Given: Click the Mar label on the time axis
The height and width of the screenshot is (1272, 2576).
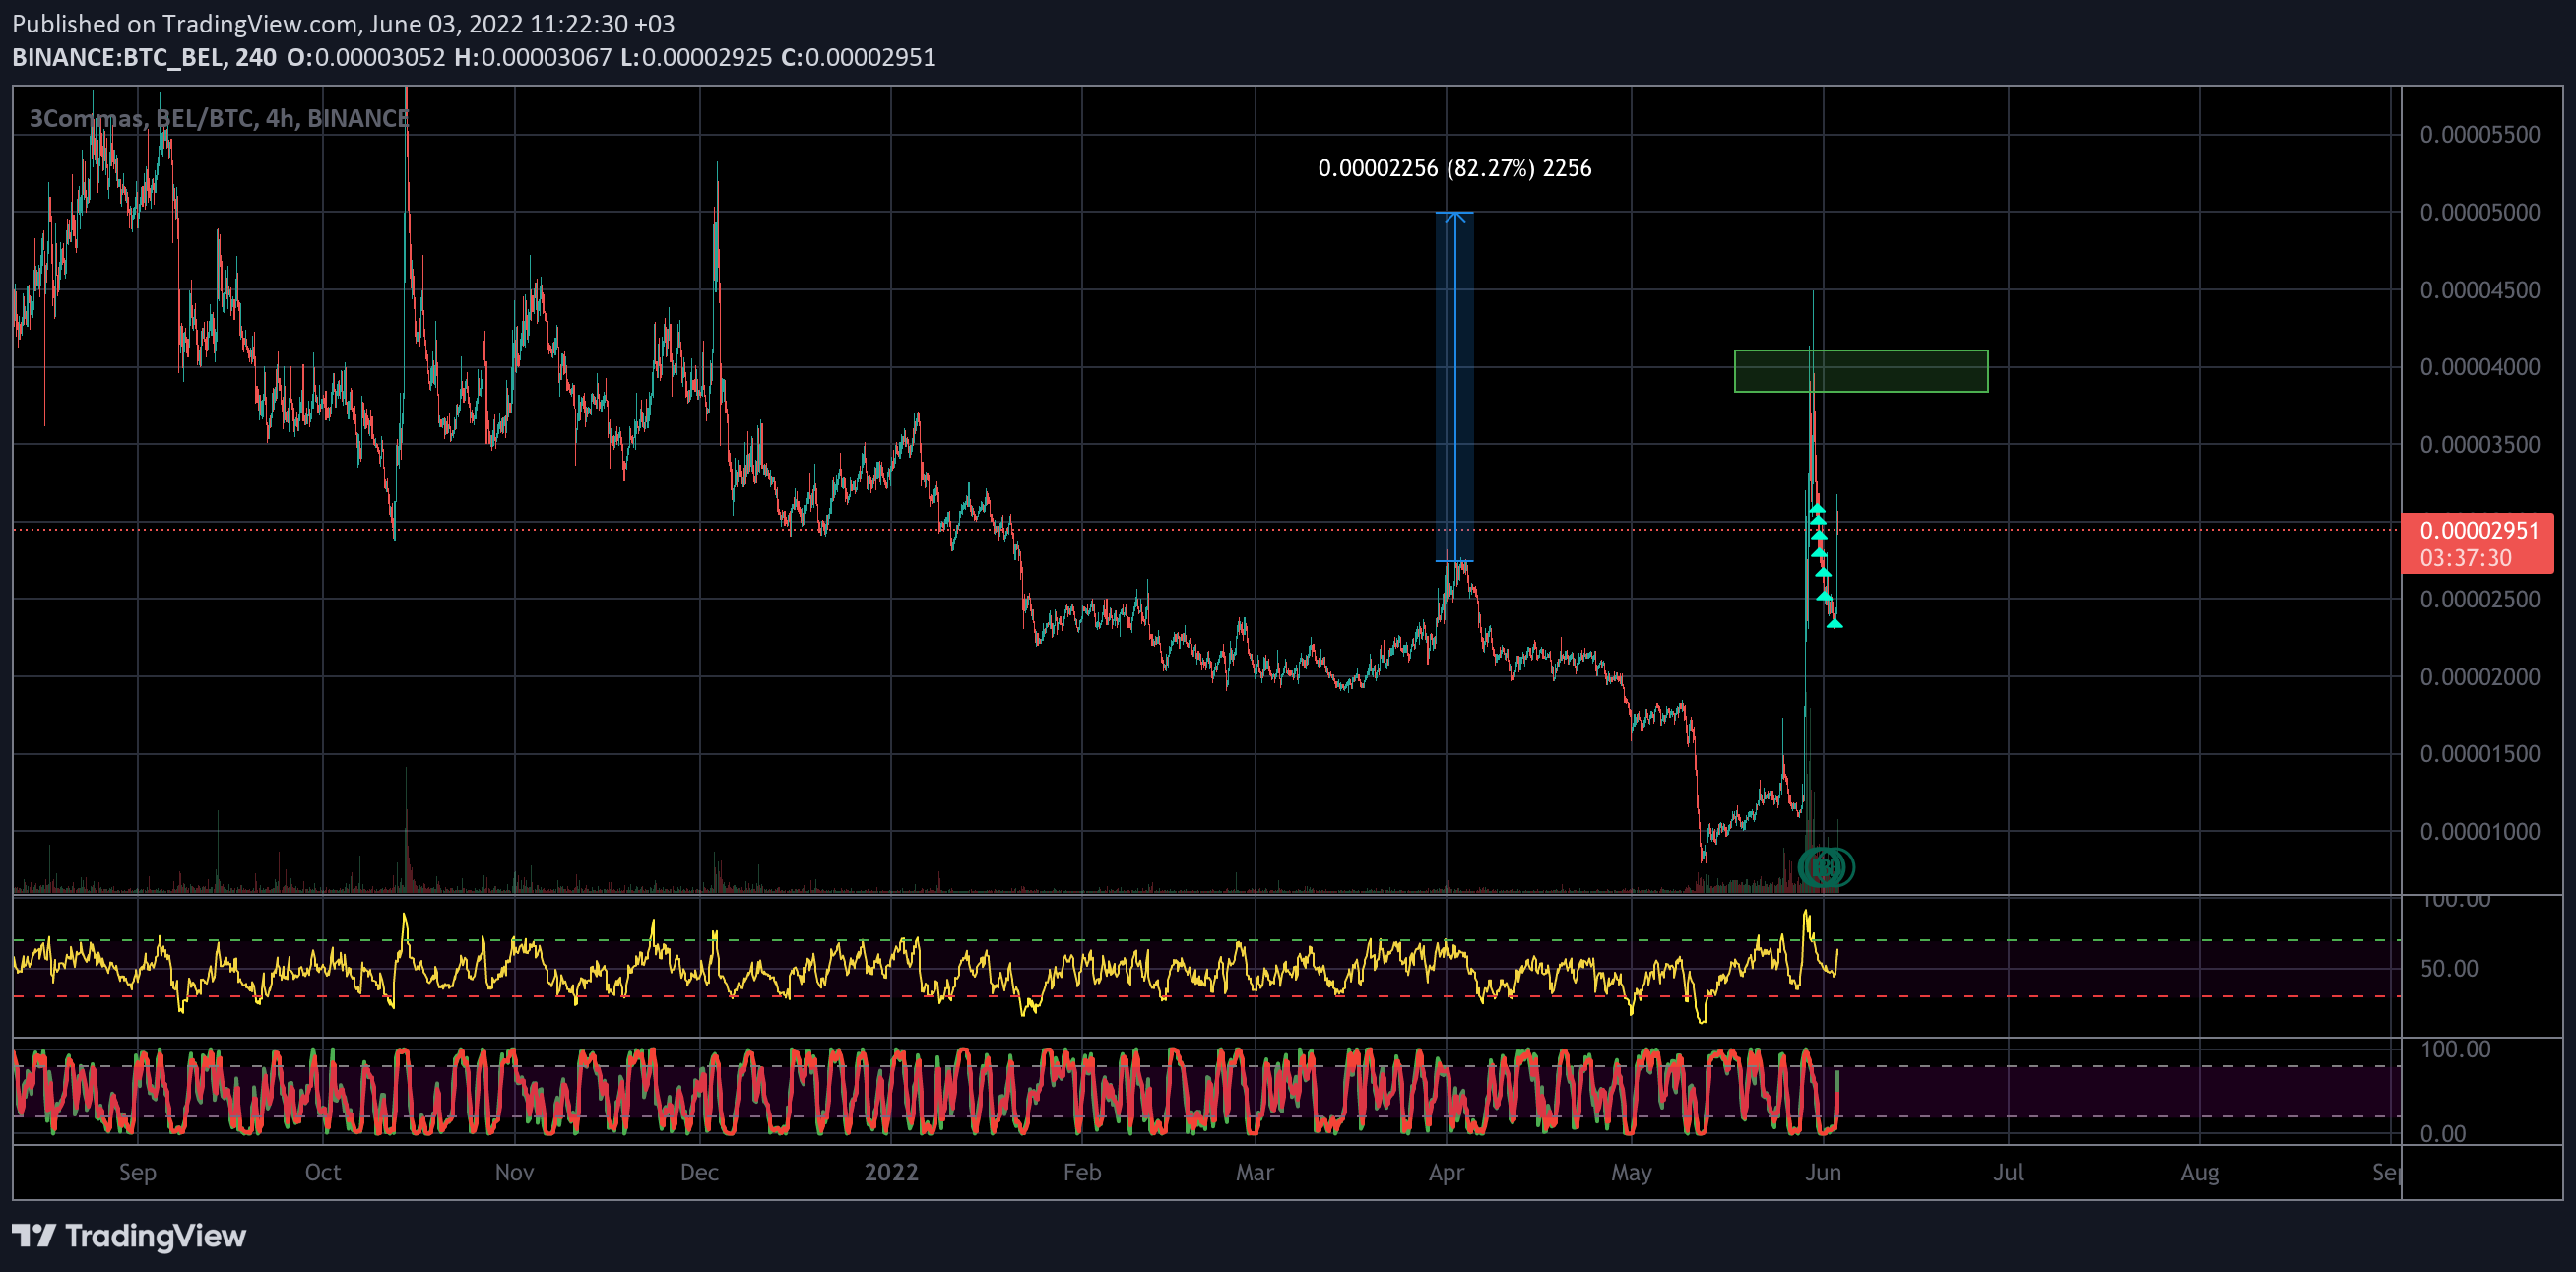Looking at the screenshot, I should 1255,1172.
